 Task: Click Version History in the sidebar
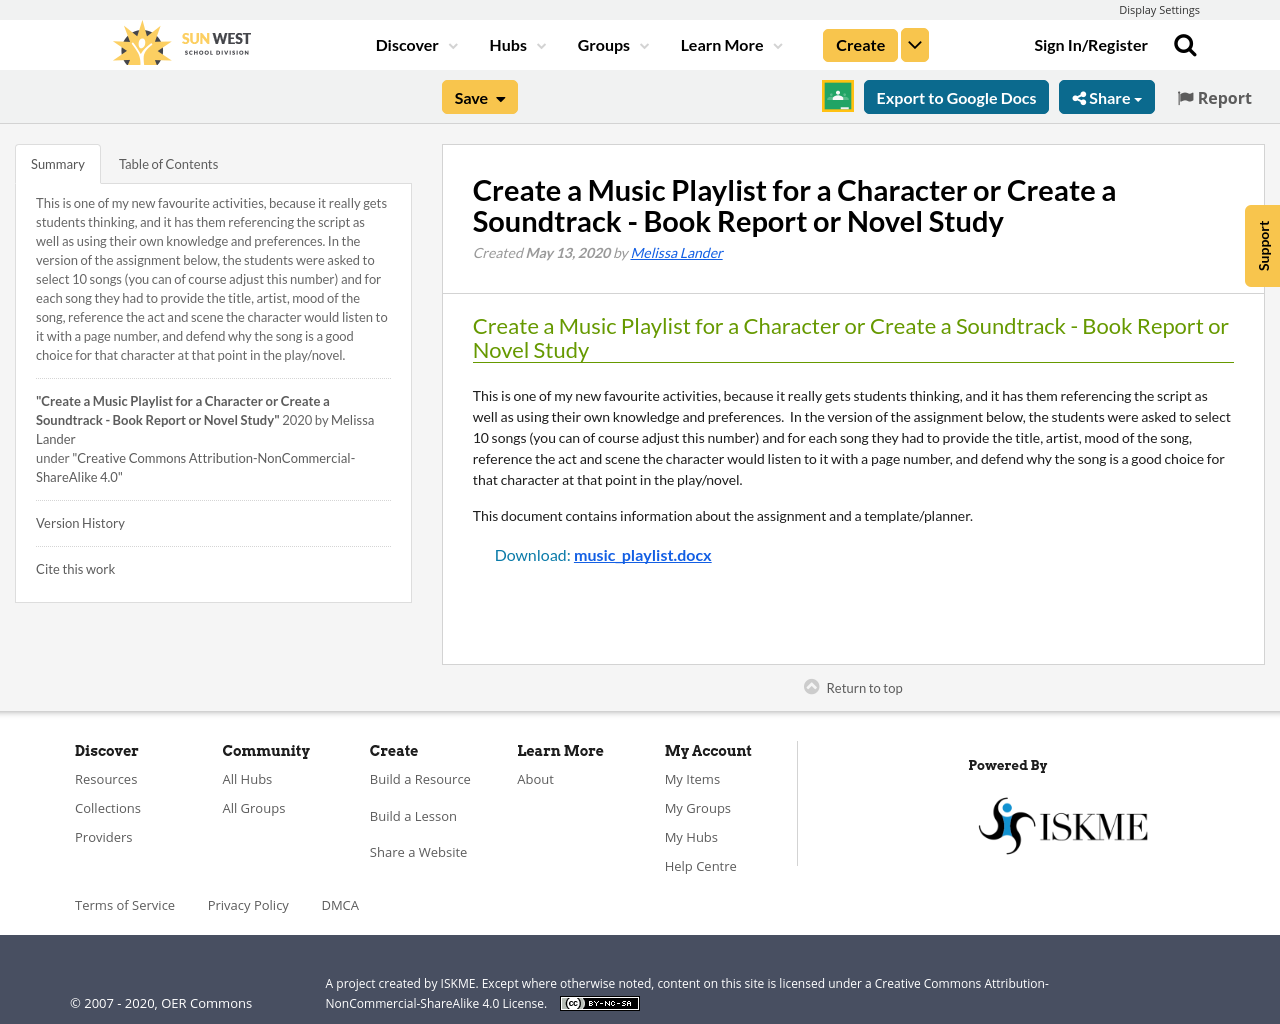pyautogui.click(x=80, y=522)
